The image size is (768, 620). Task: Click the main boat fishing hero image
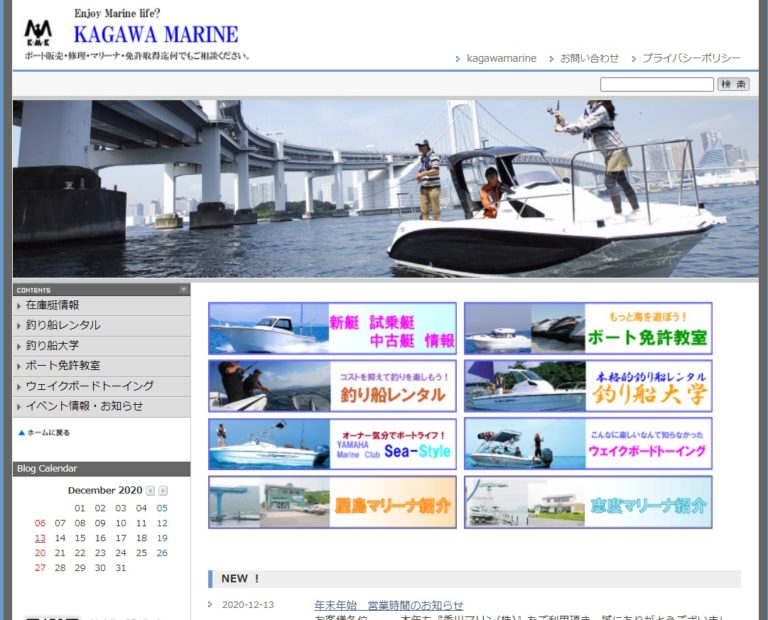tap(385, 189)
